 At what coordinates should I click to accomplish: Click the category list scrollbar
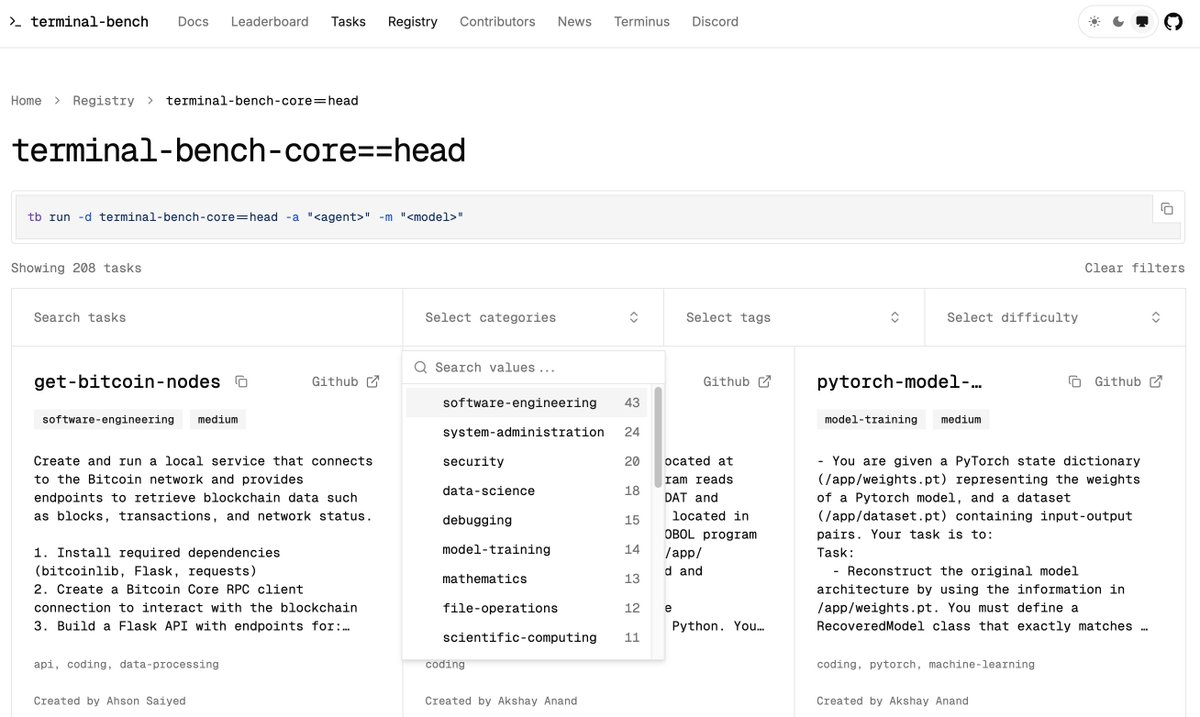coord(657,436)
